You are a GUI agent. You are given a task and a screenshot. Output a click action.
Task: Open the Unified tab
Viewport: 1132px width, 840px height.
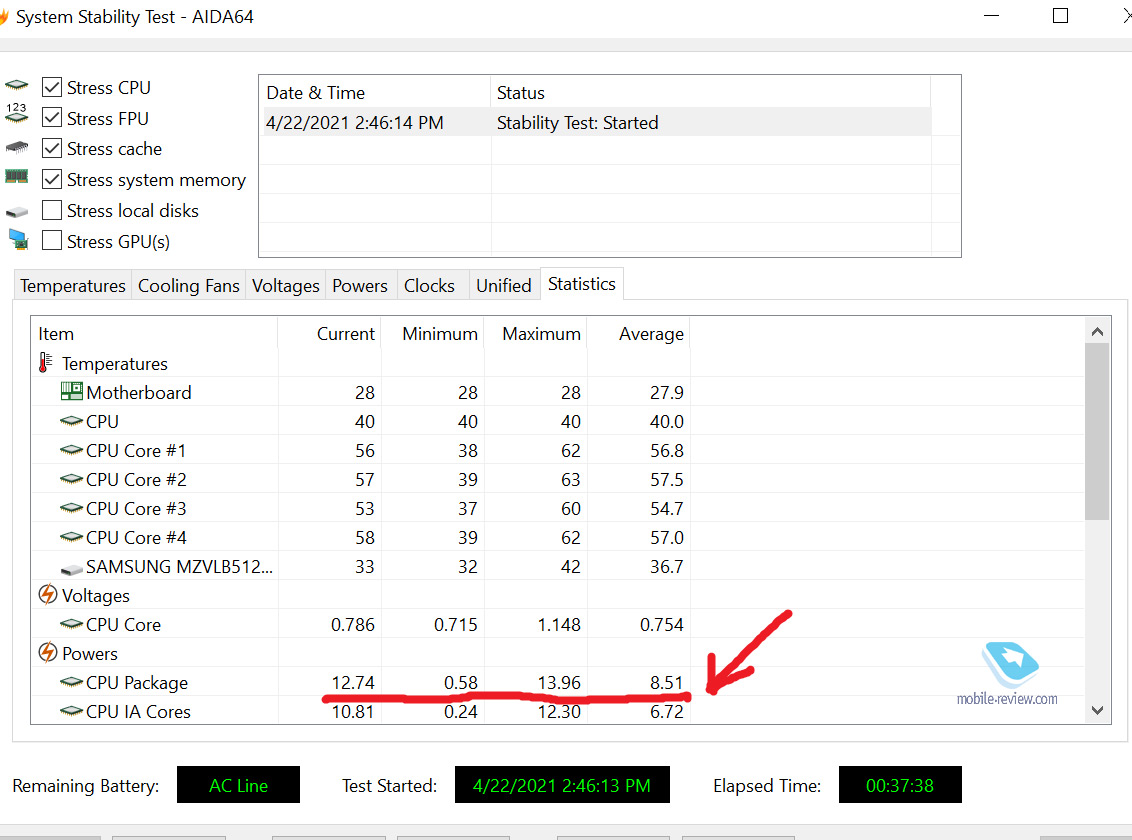pos(504,286)
